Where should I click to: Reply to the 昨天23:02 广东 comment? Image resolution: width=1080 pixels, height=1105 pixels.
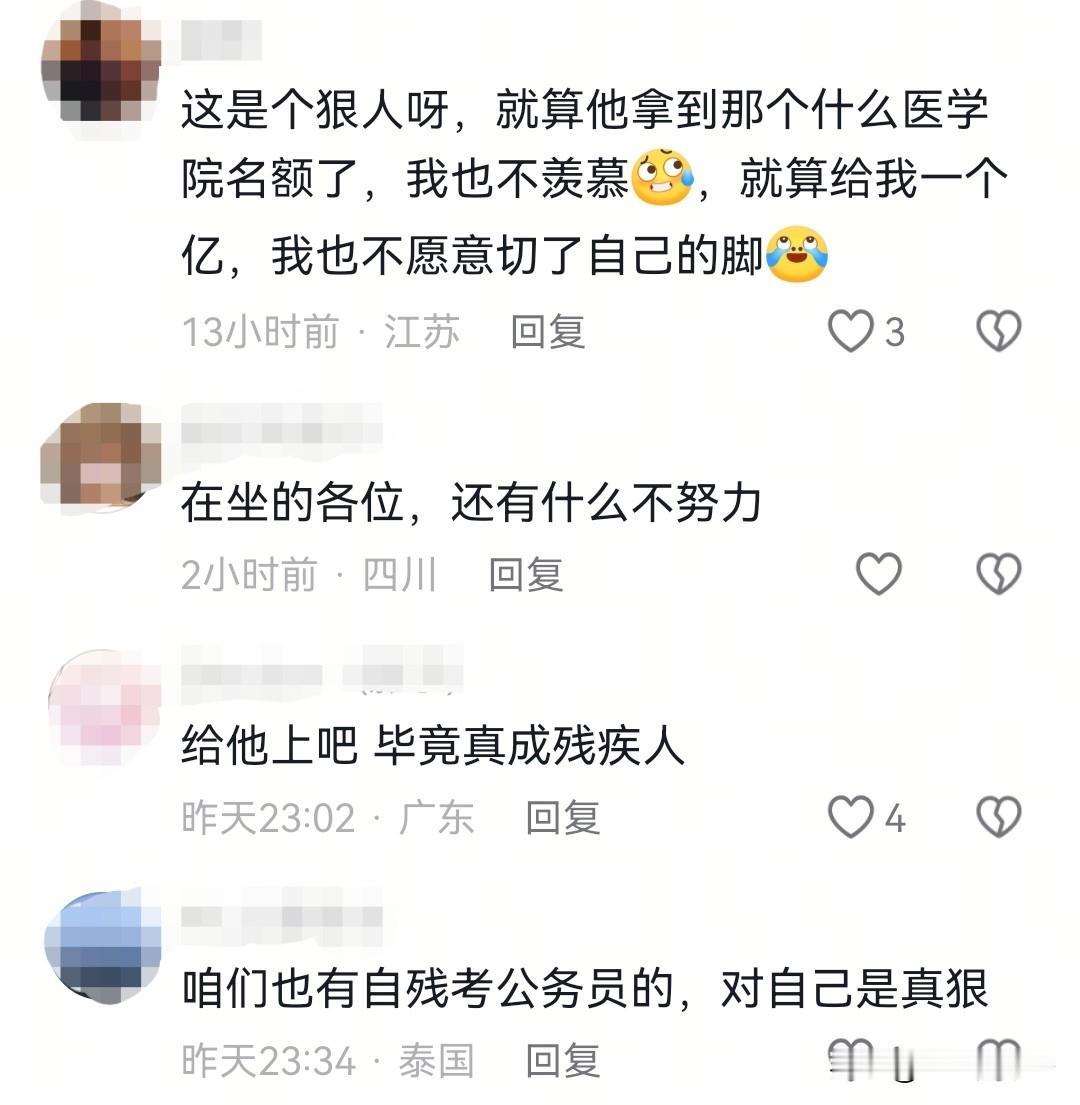pos(563,818)
